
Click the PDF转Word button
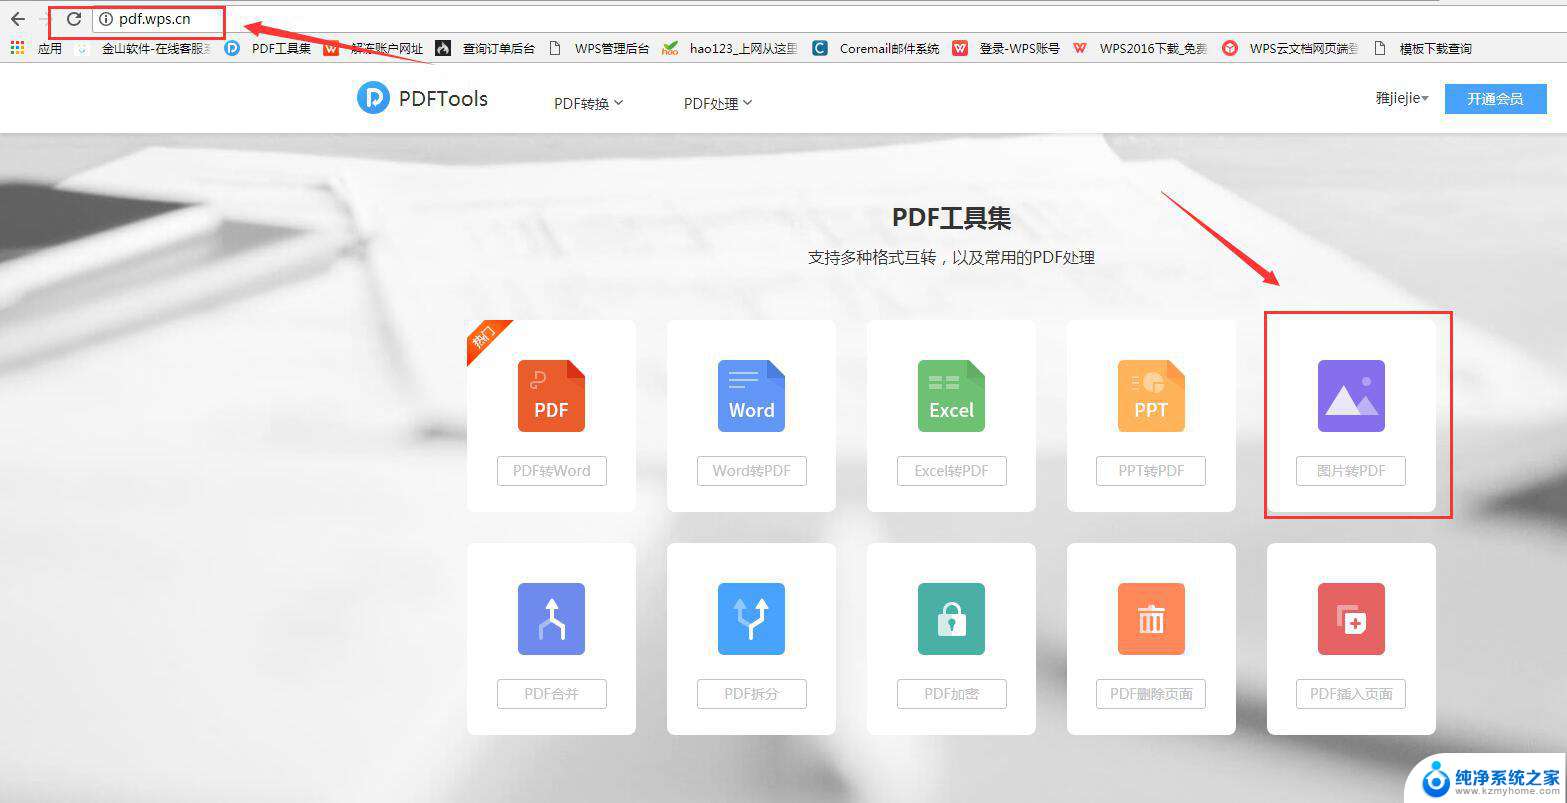(x=552, y=471)
